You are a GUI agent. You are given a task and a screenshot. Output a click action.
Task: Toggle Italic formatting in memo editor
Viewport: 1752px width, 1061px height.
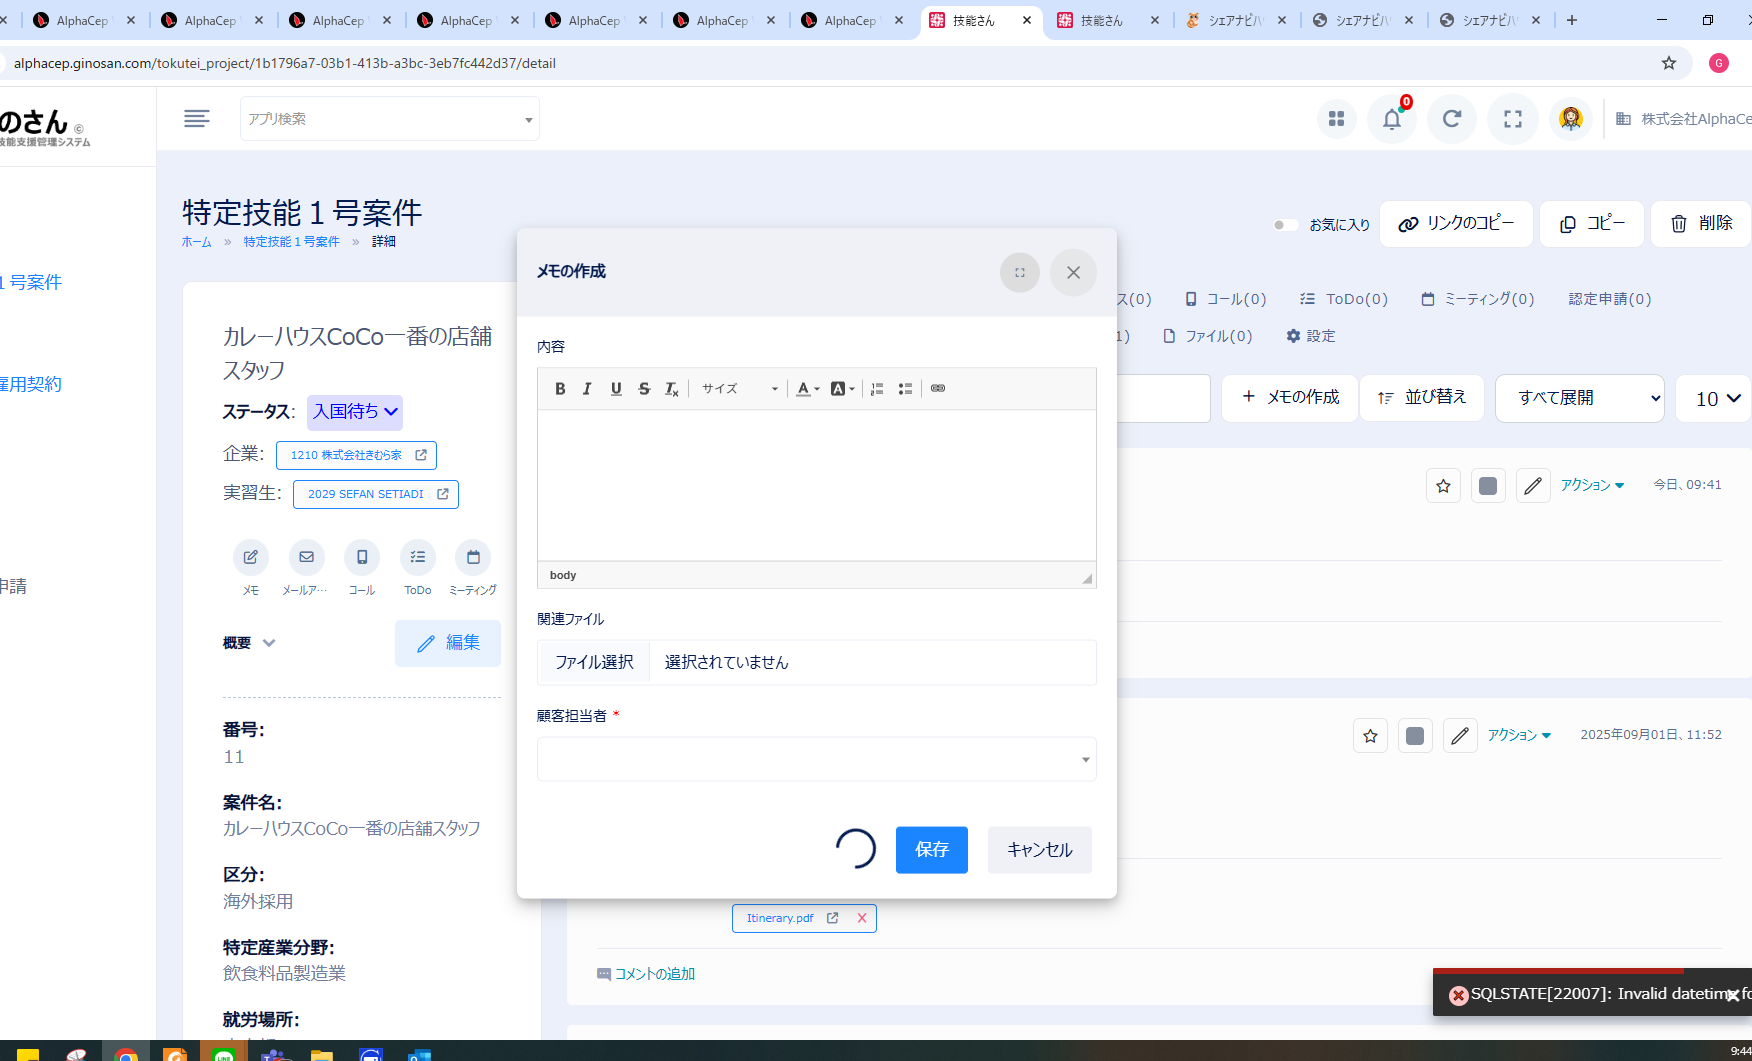(x=587, y=389)
